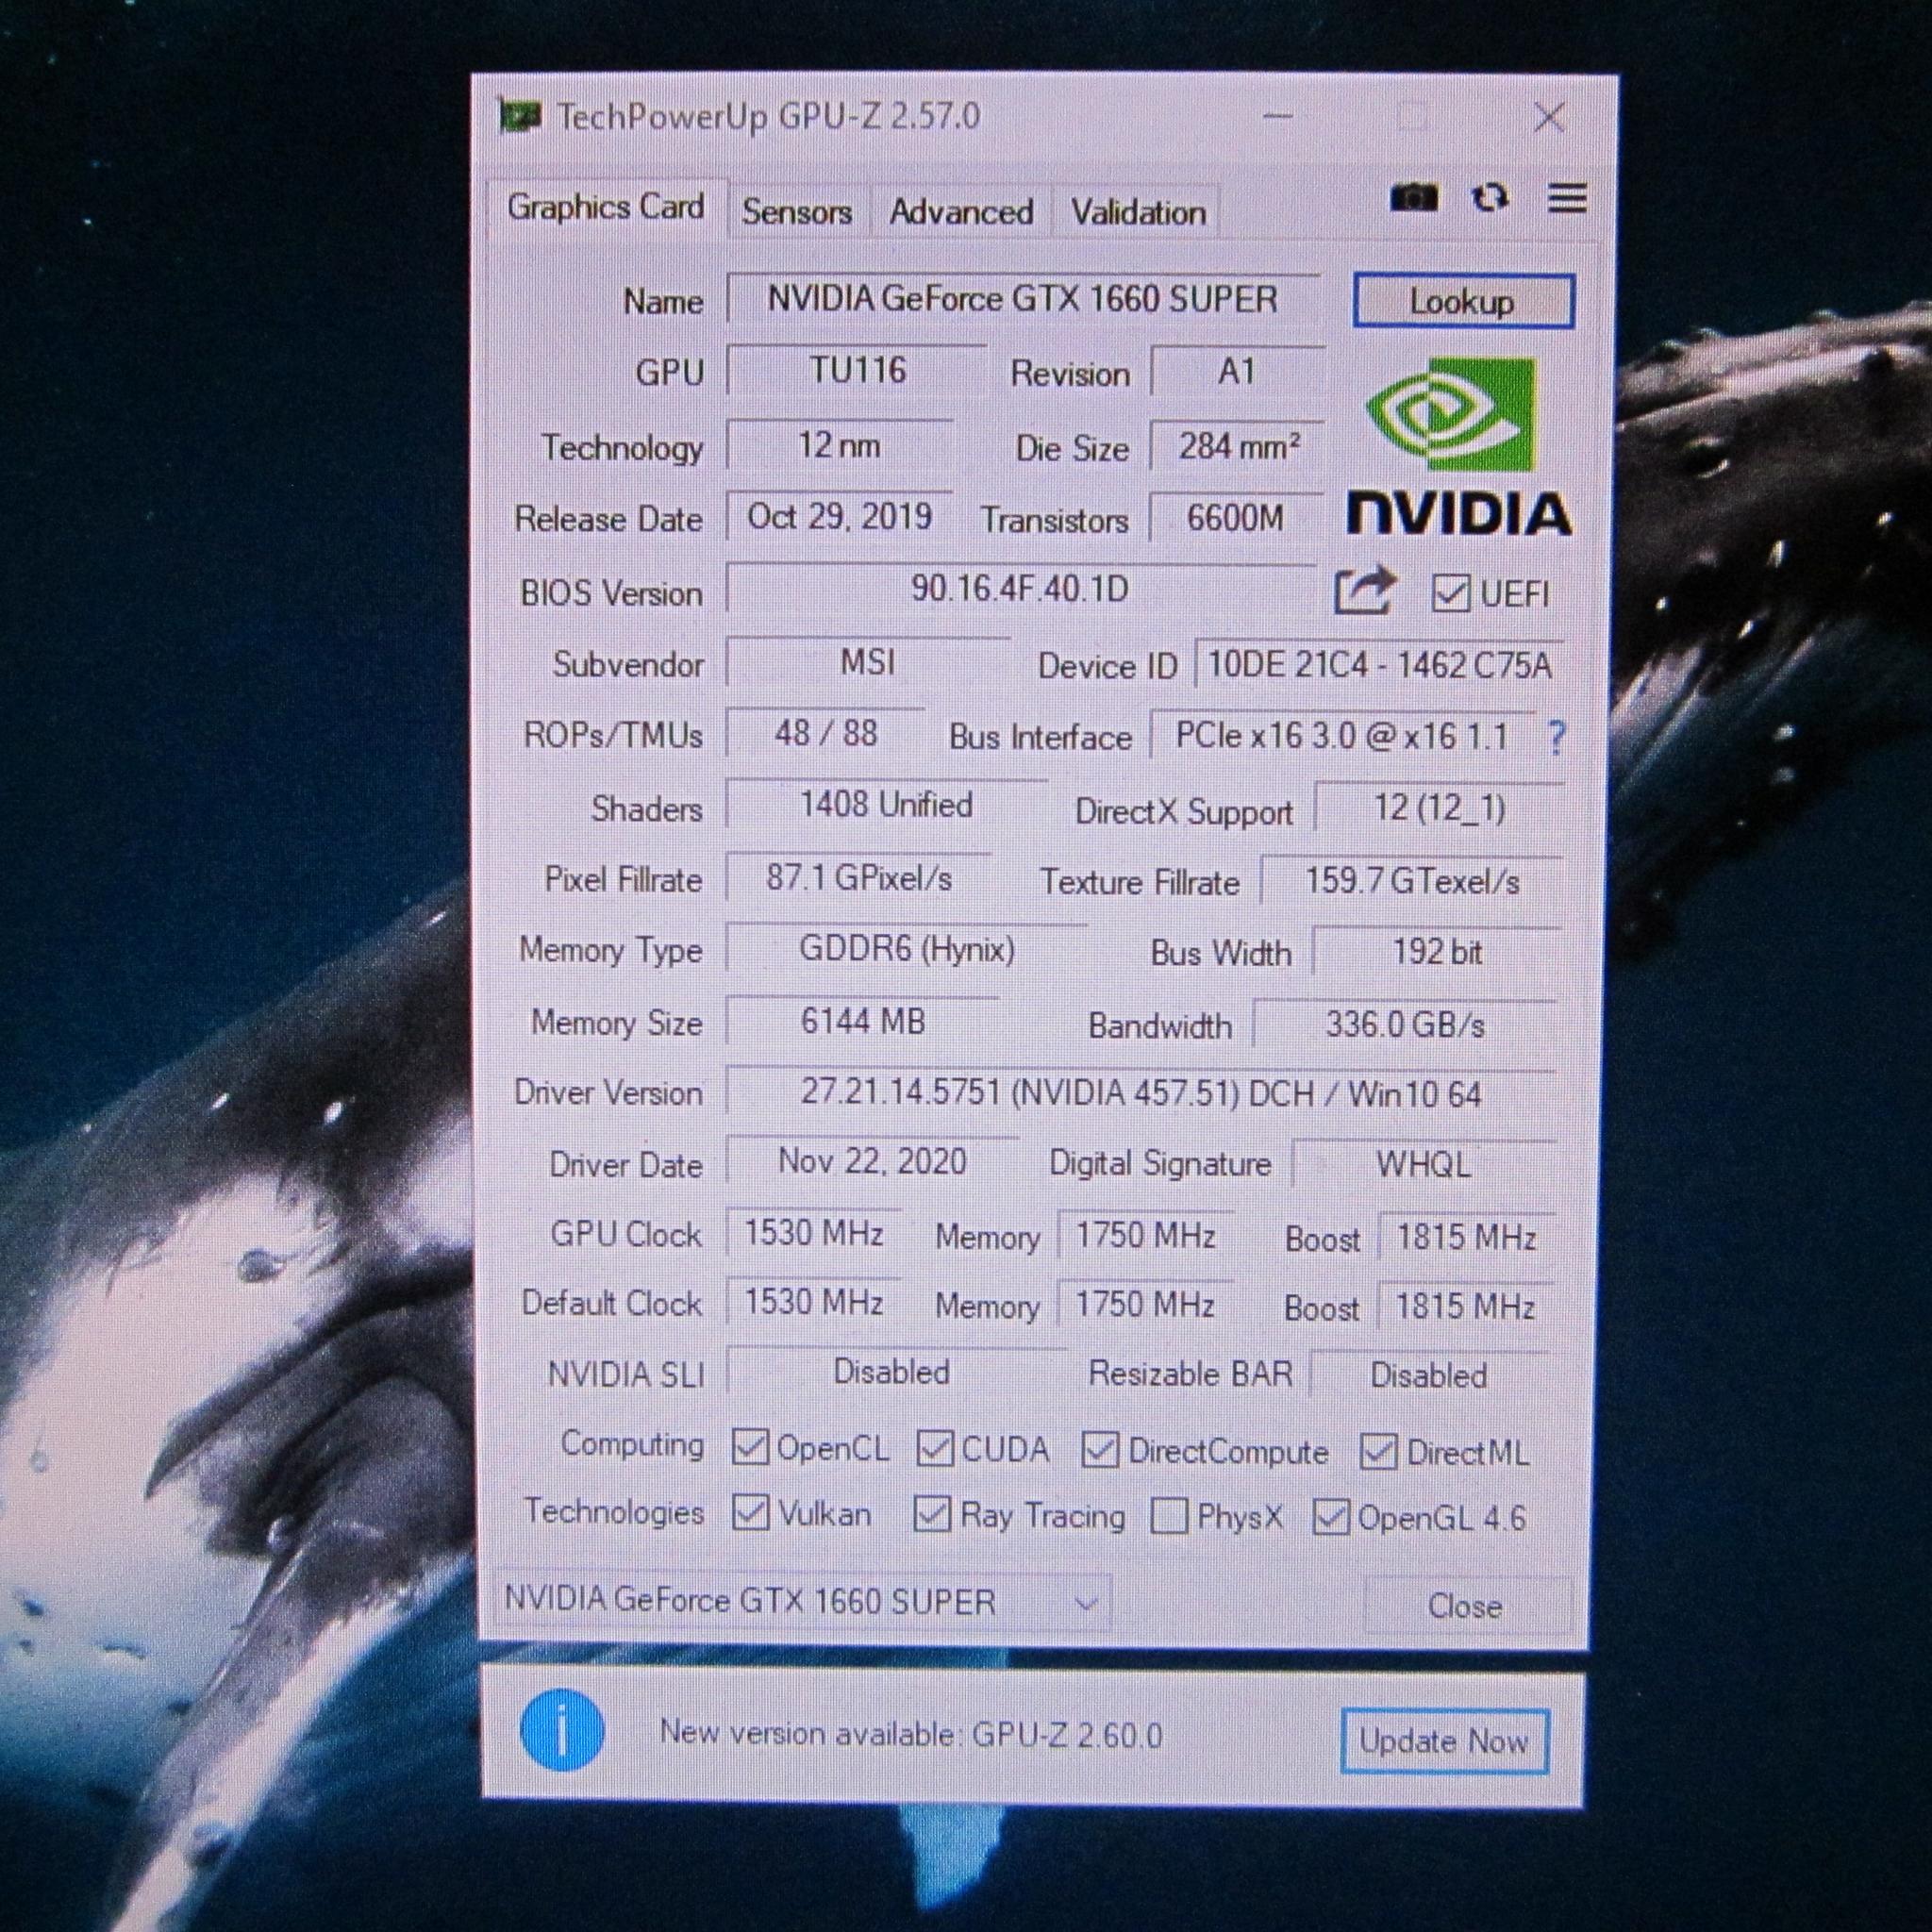Click the screenshot camera icon
Screen dimensions: 1932x1932
(1413, 198)
